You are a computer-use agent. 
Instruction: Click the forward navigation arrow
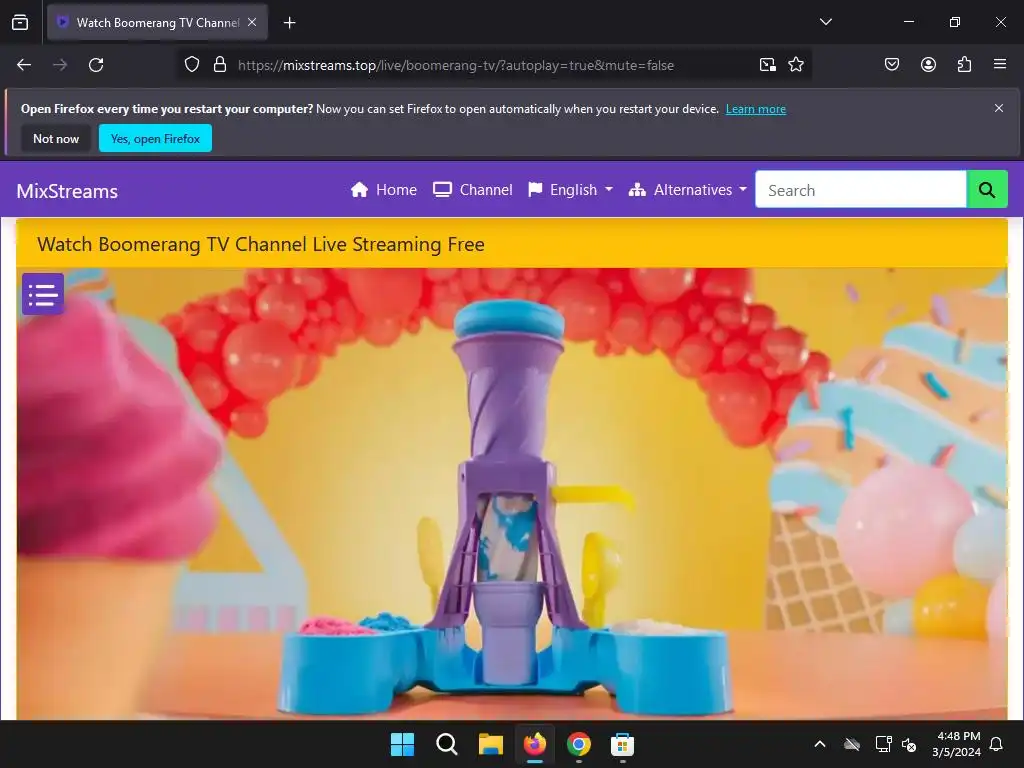pyautogui.click(x=60, y=65)
